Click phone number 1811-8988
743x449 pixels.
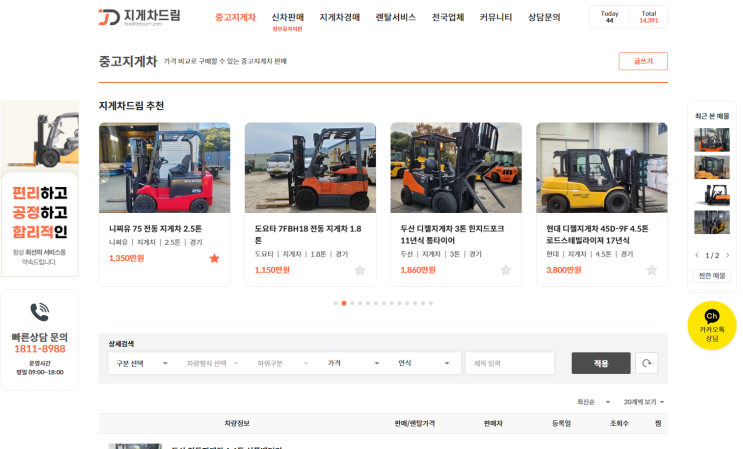[40, 349]
